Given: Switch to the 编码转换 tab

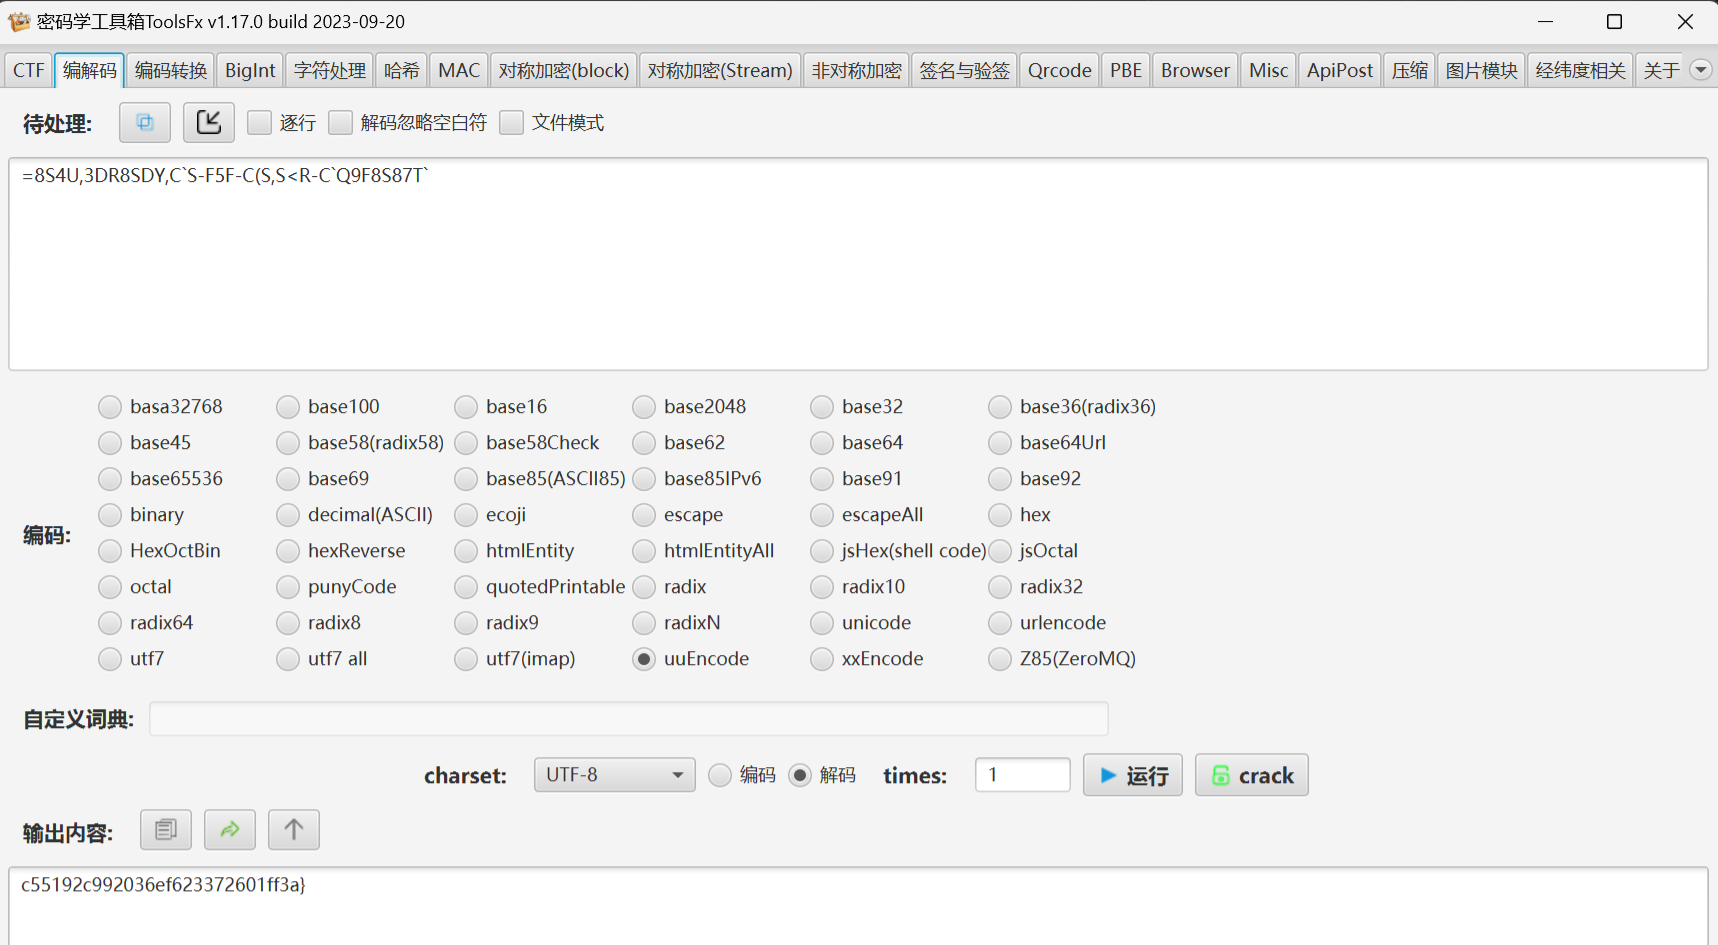Looking at the screenshot, I should point(171,70).
